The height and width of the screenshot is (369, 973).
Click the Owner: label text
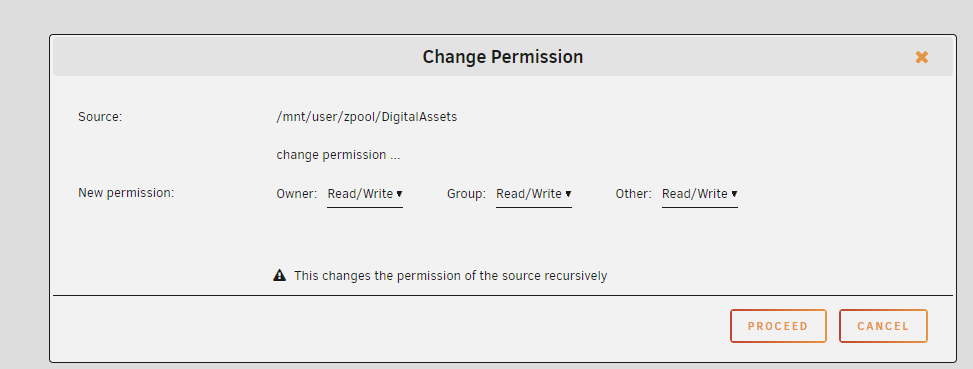tap(297, 194)
